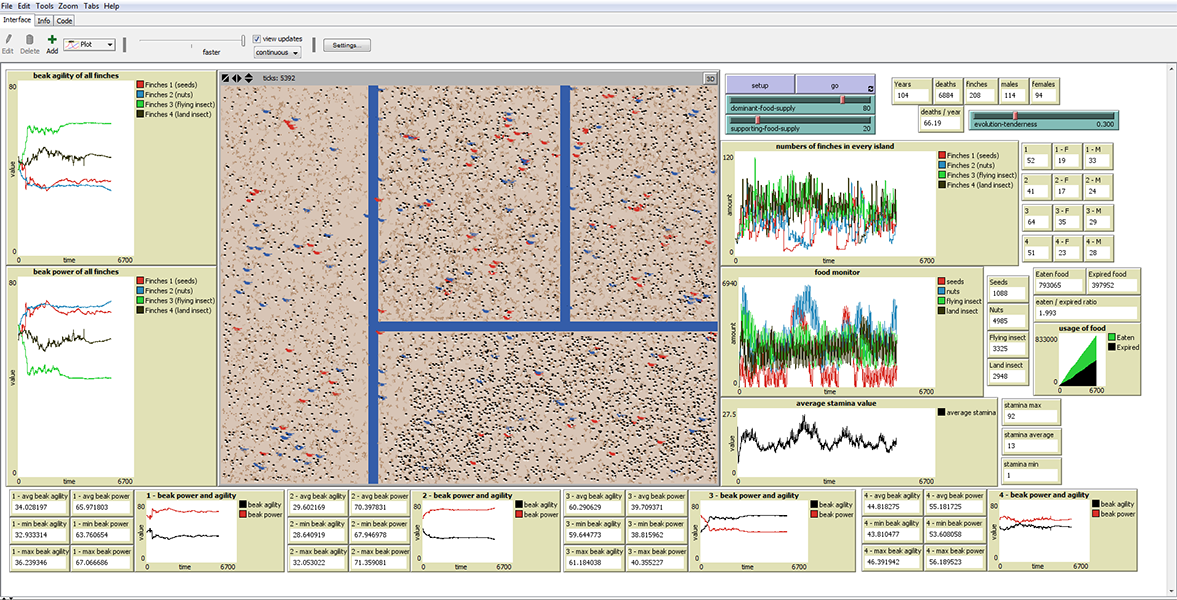
Task: Uncheck the view updates checkbox
Action: coord(257,39)
